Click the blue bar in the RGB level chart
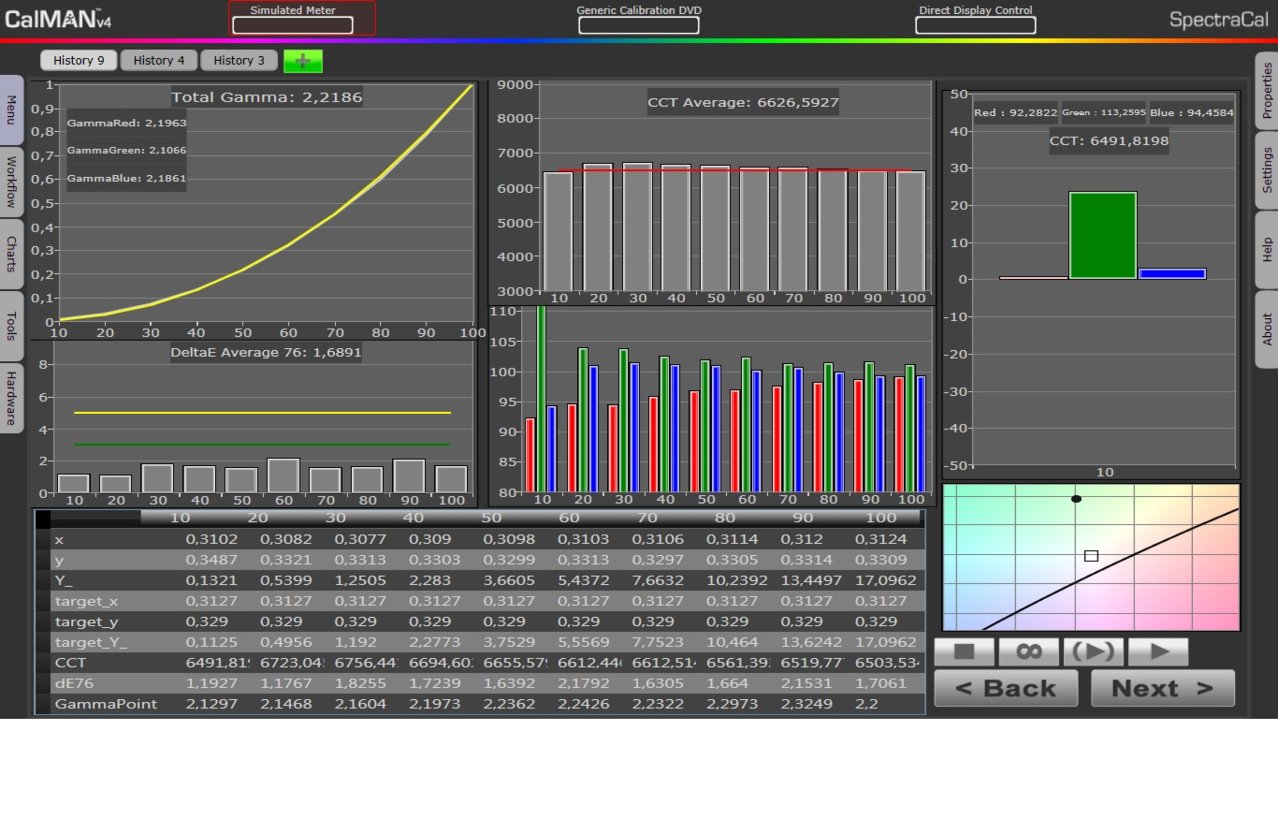 (x=1173, y=273)
